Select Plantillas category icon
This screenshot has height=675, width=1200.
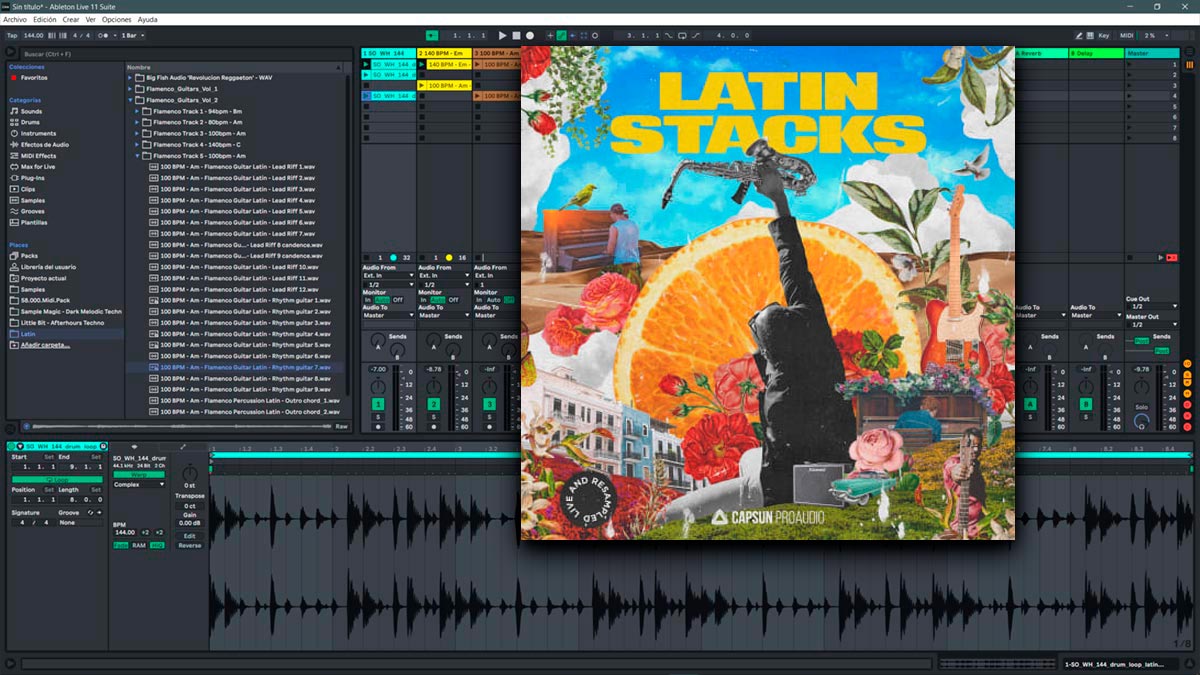(x=13, y=222)
